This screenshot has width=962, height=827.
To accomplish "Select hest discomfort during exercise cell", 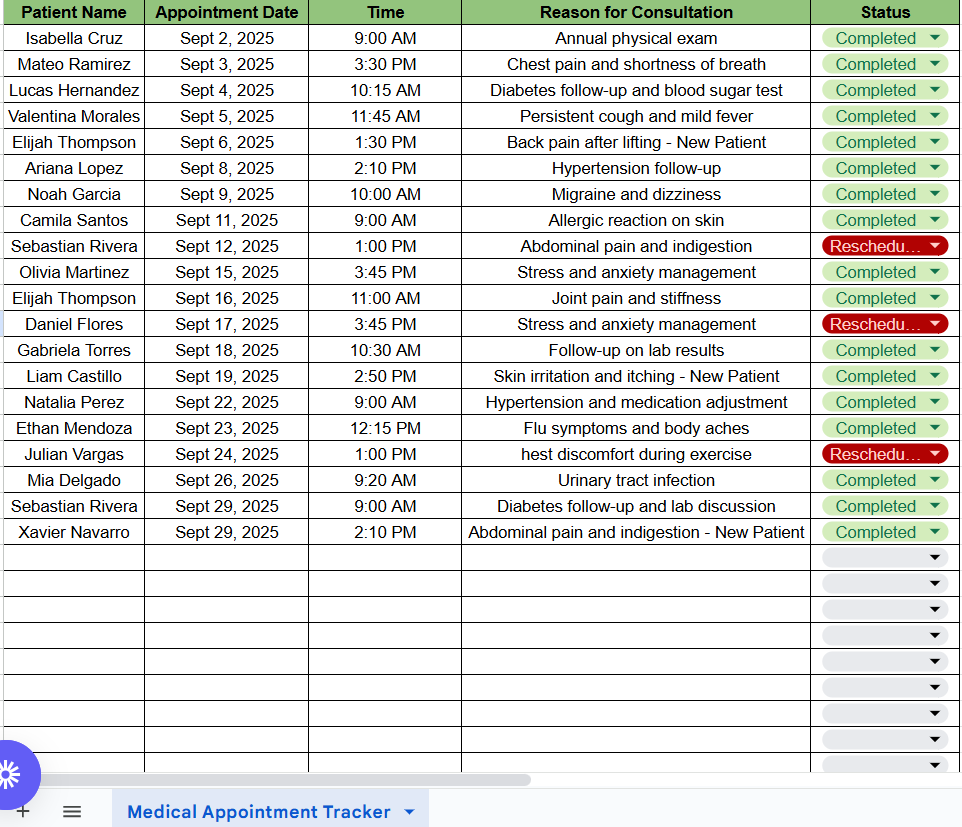I will 636,454.
